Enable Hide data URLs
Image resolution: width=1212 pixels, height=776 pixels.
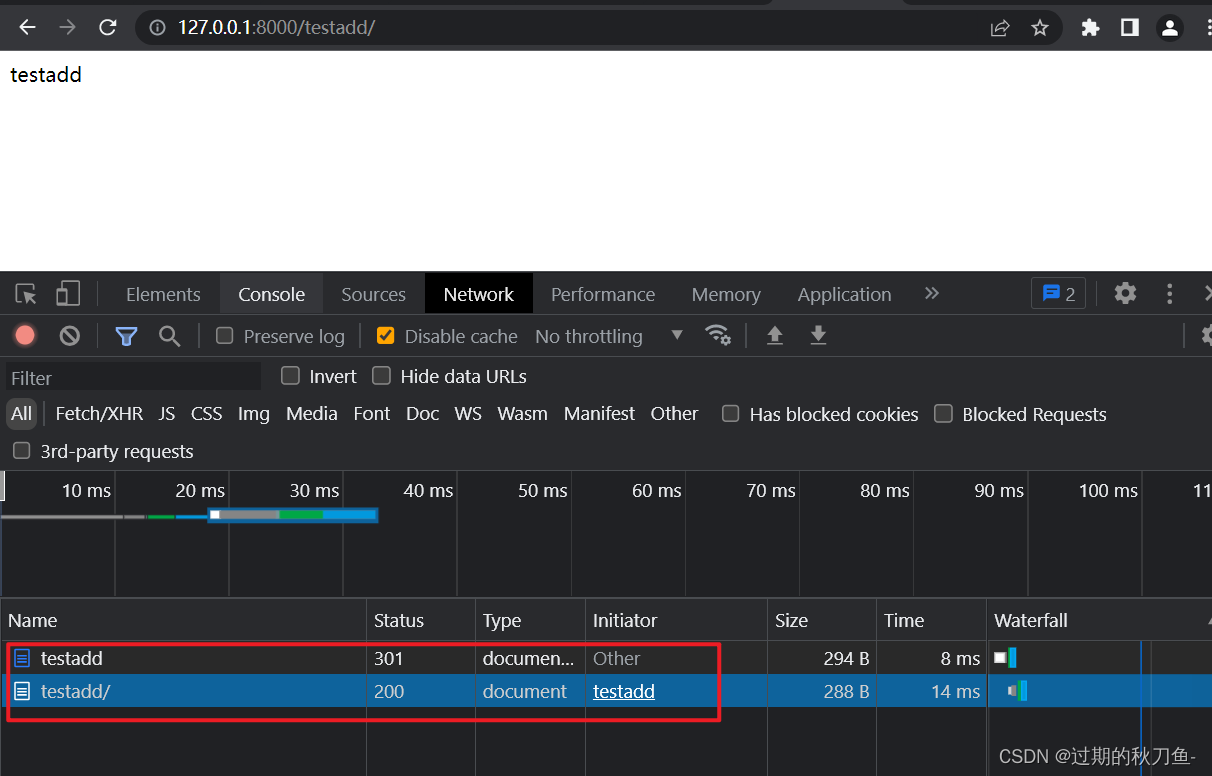click(381, 376)
